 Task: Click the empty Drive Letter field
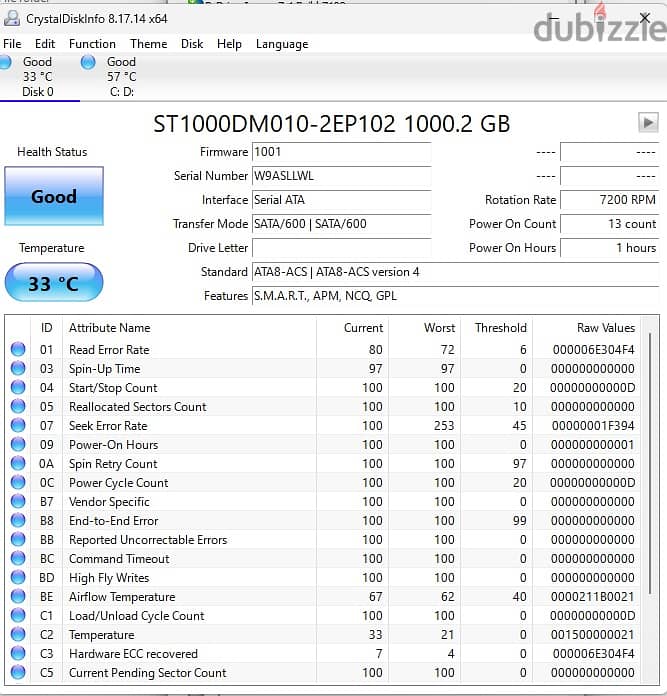pyautogui.click(x=341, y=248)
